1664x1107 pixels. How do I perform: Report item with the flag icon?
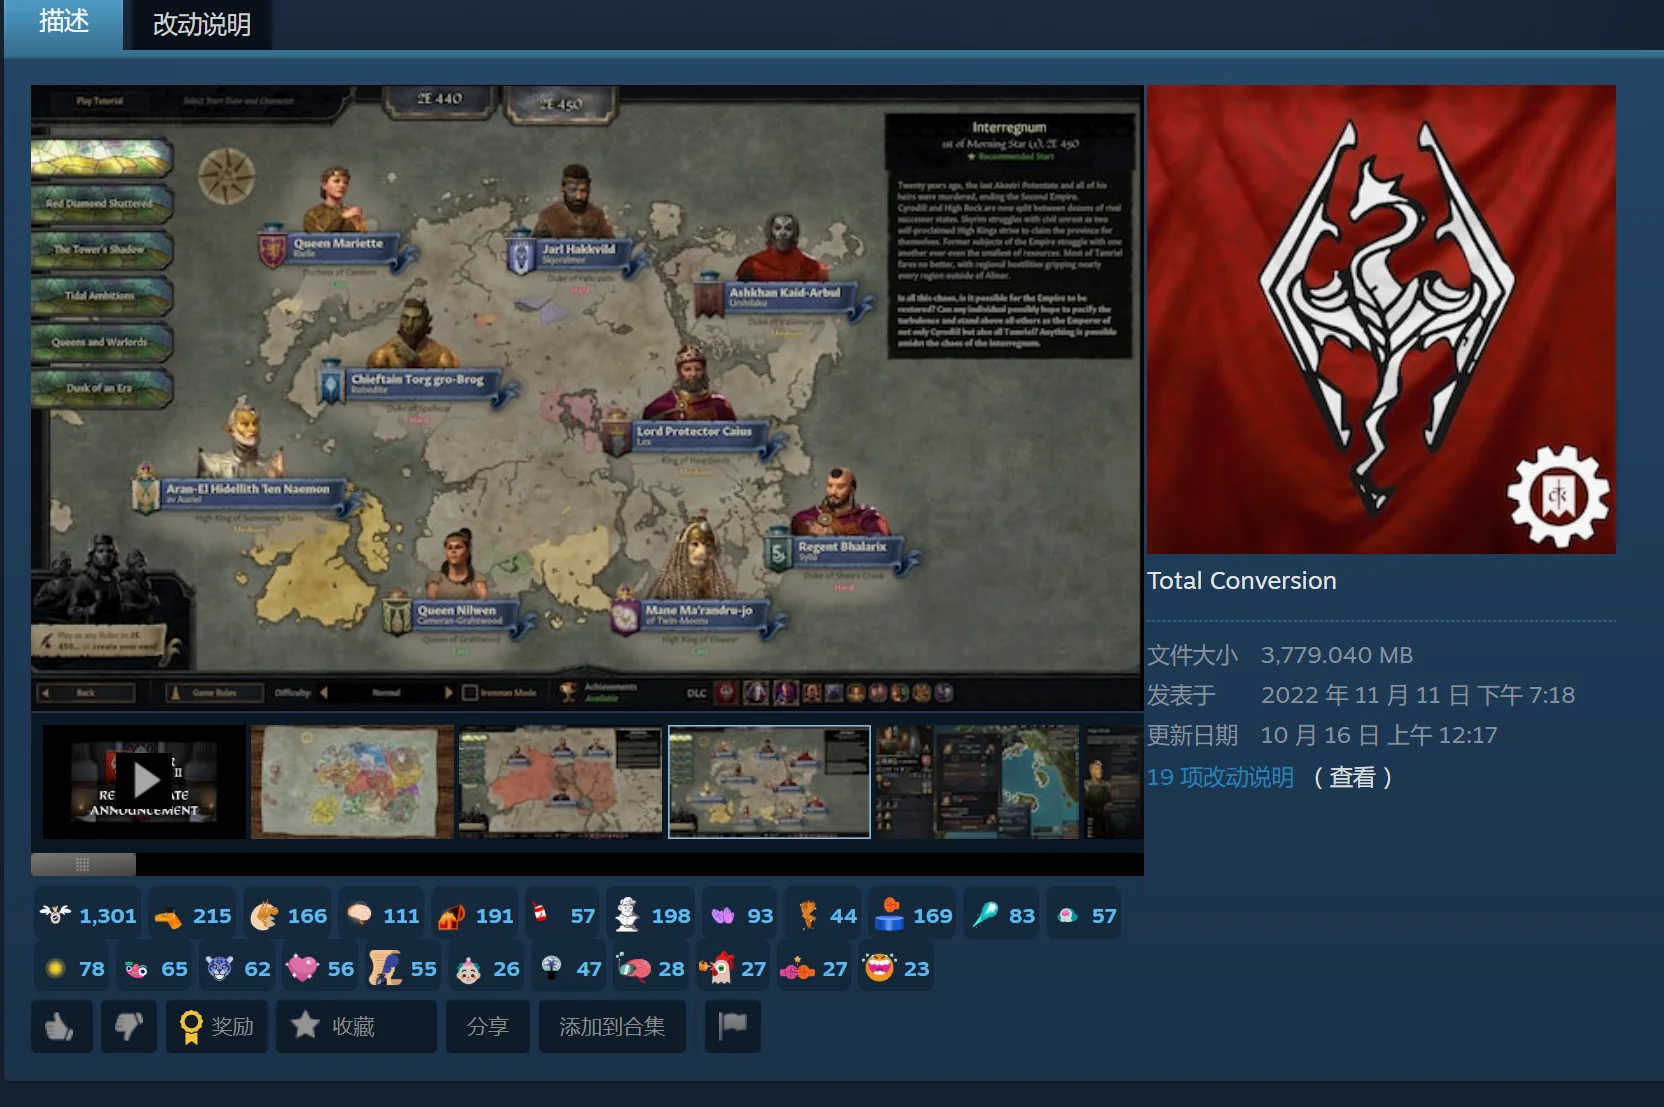732,1026
